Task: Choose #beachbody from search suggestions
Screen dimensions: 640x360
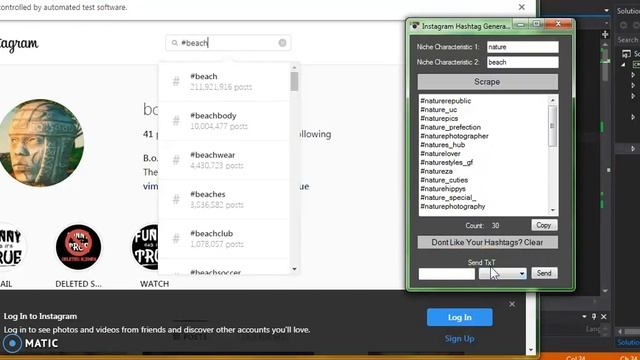Action: click(223, 120)
